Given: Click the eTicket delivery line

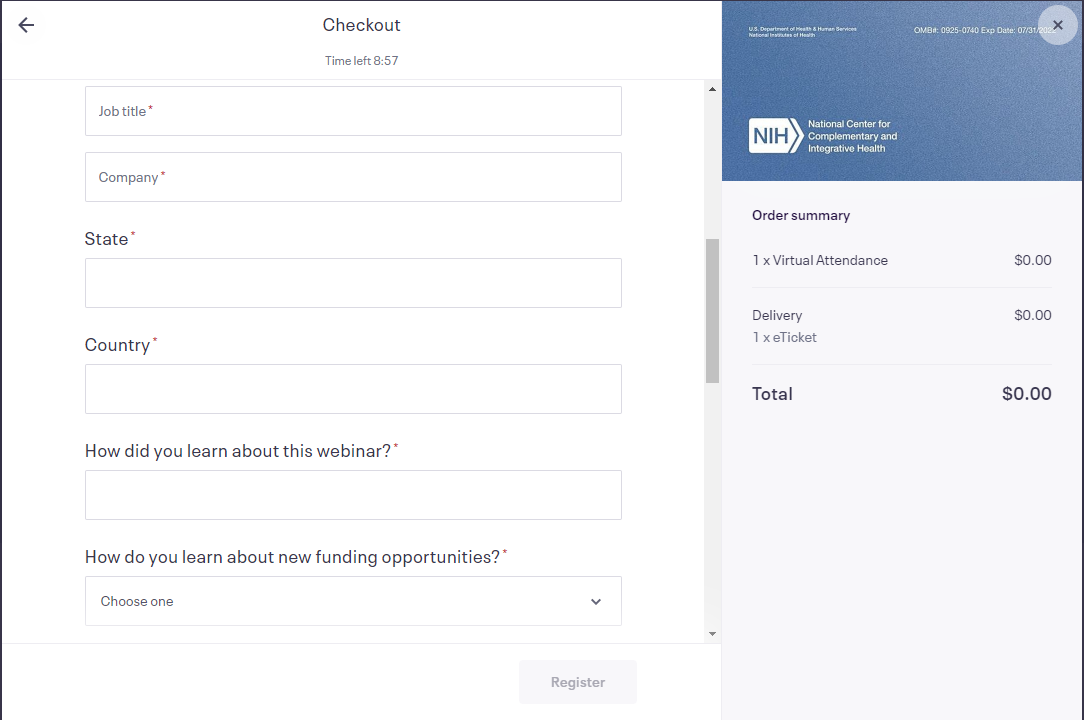Looking at the screenshot, I should [785, 337].
